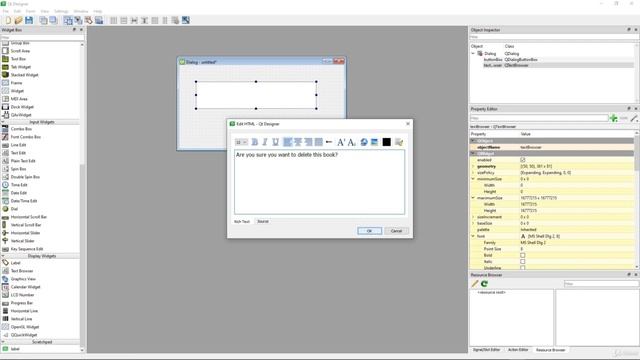
Task: Click the Open folder toolbar icon
Action: (x=18, y=20)
